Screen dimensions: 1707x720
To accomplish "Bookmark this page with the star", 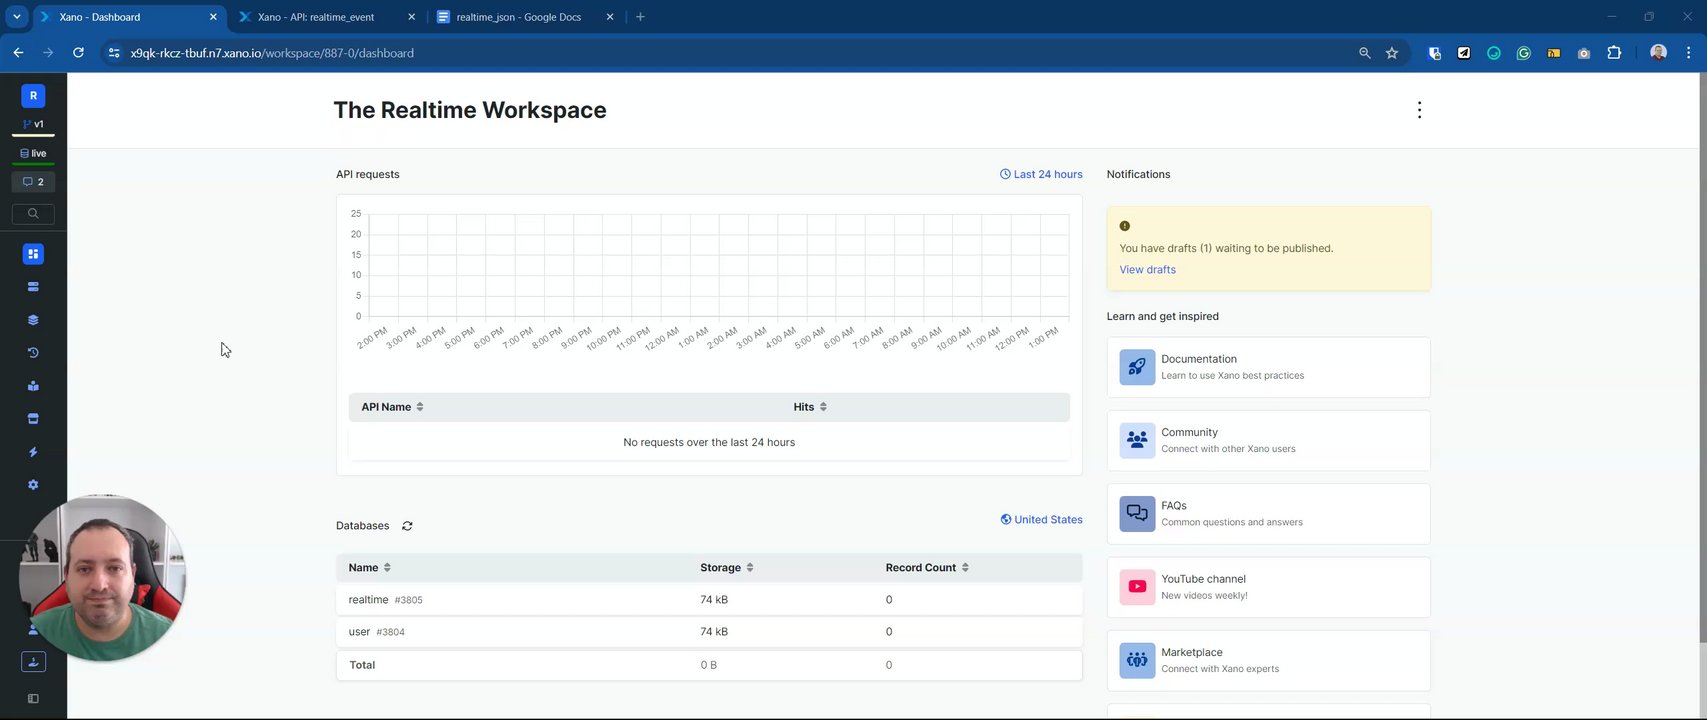I will coord(1392,53).
